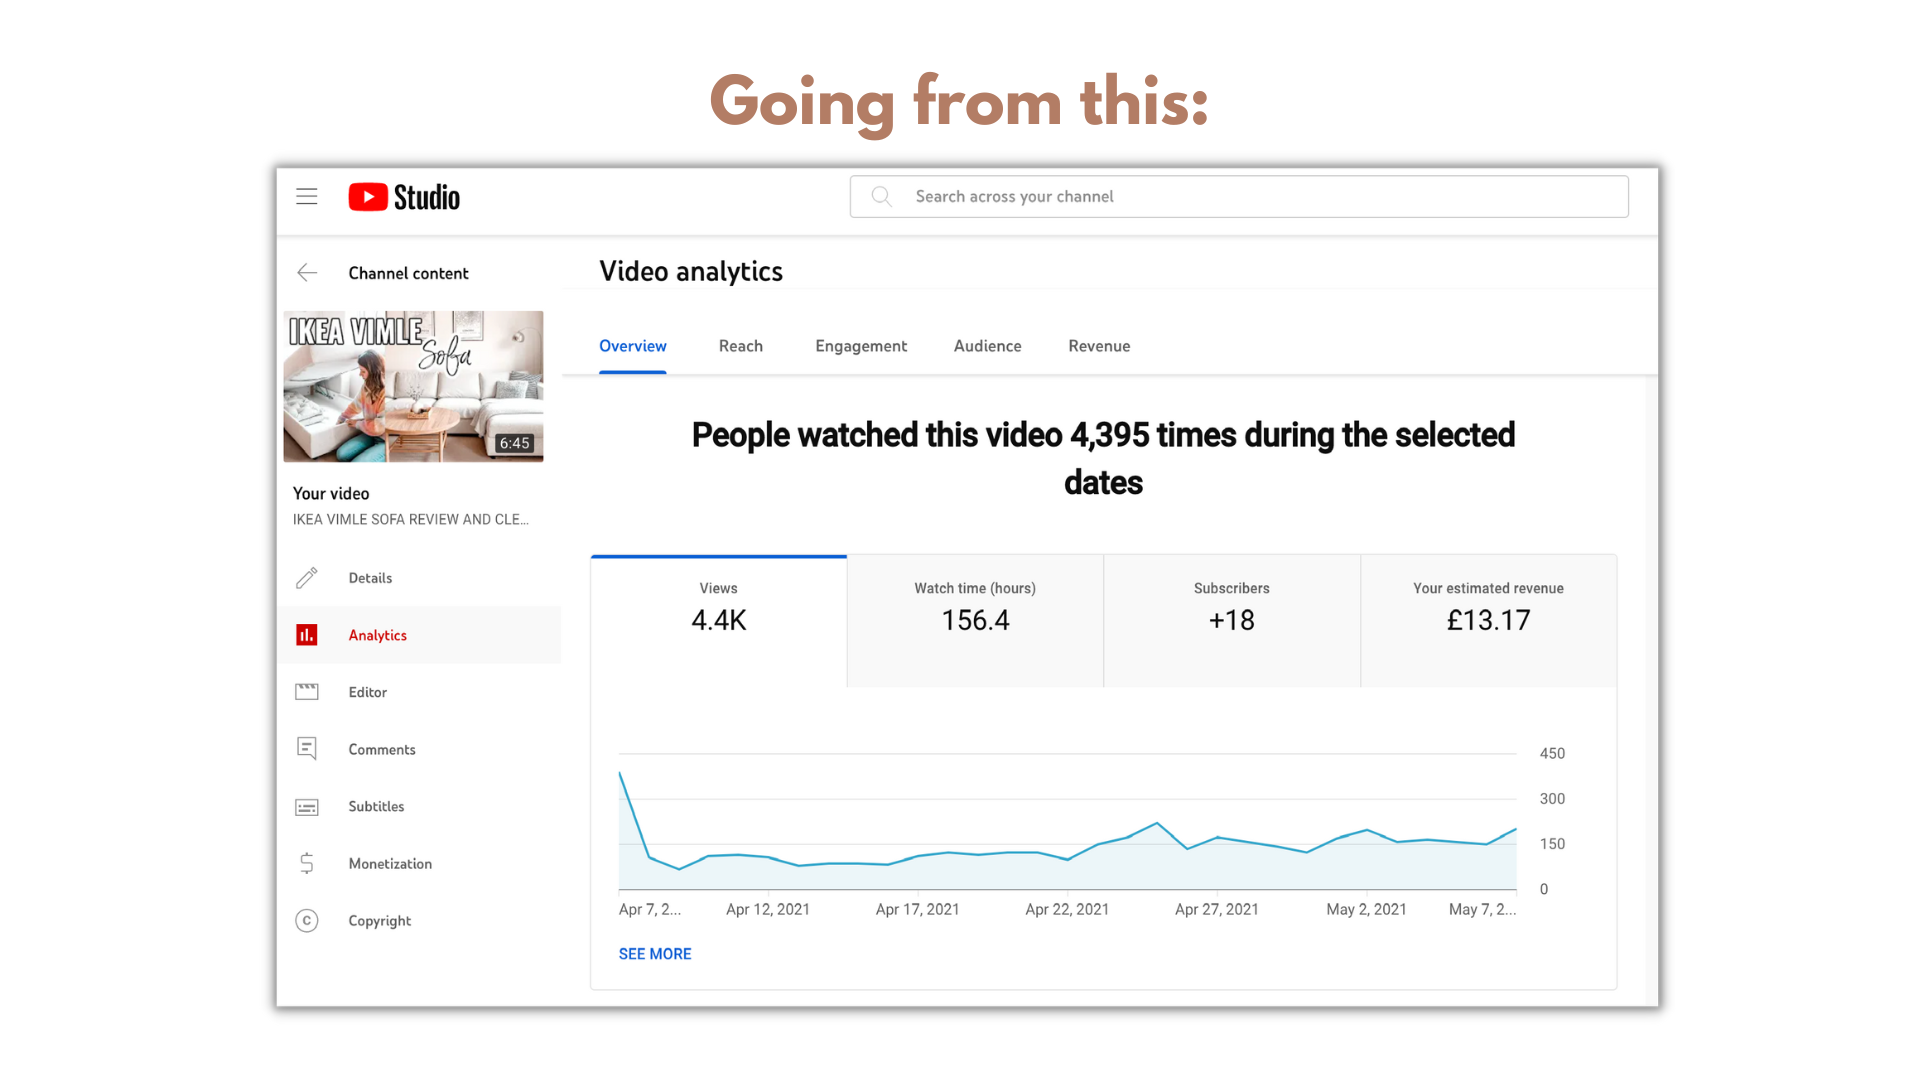Open Editor in the sidebar

click(419, 692)
